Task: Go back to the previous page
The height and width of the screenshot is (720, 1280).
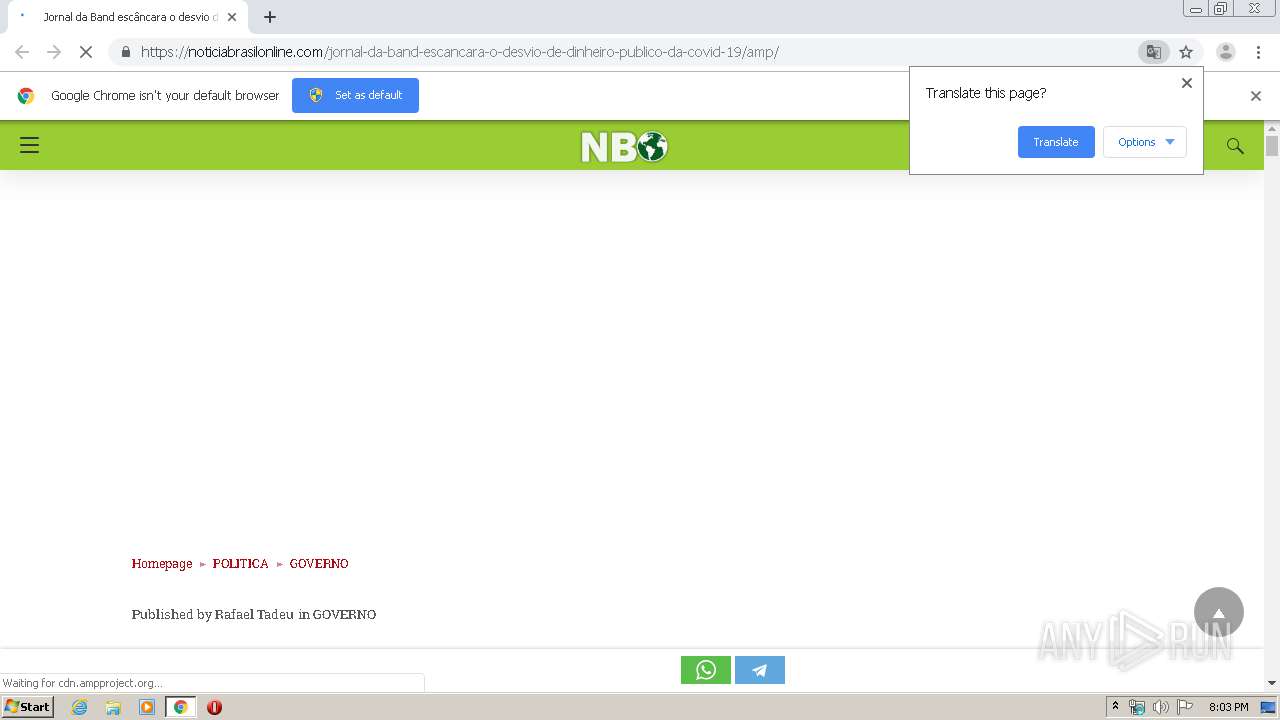Action: coord(22,52)
